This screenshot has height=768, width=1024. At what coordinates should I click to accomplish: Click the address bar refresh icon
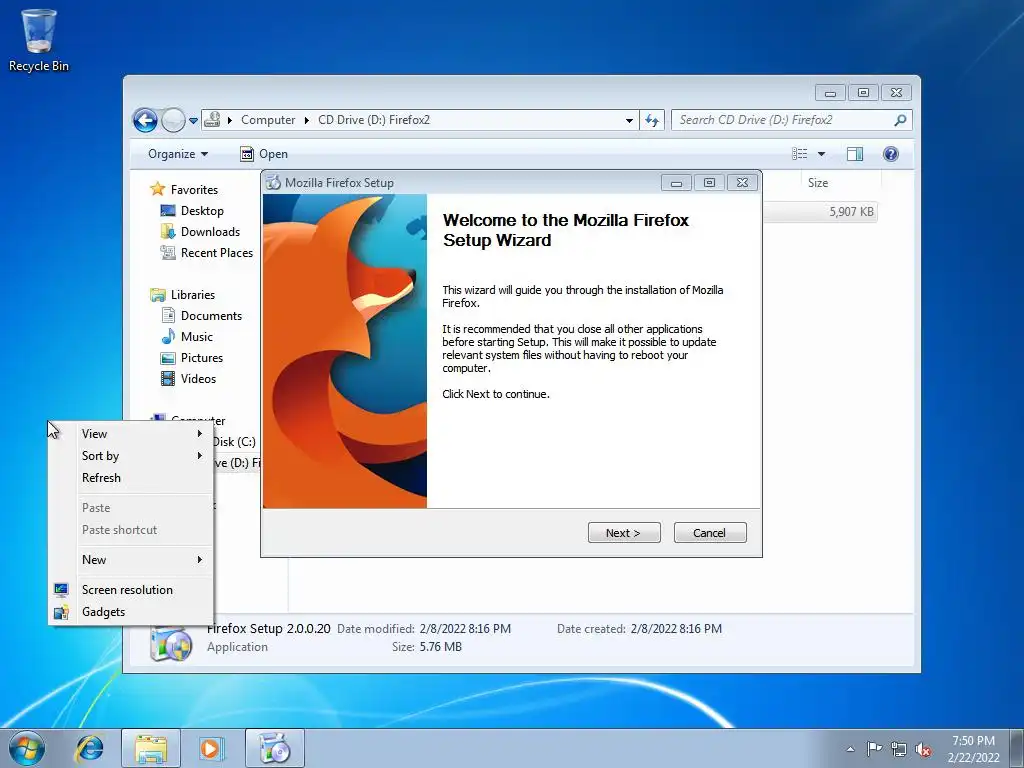coord(652,120)
